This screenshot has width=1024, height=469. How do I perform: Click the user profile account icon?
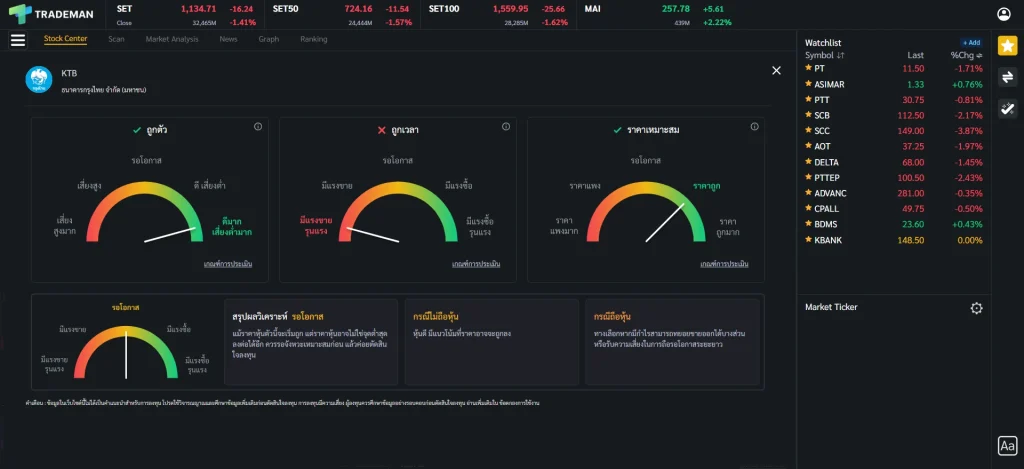coord(1004,14)
